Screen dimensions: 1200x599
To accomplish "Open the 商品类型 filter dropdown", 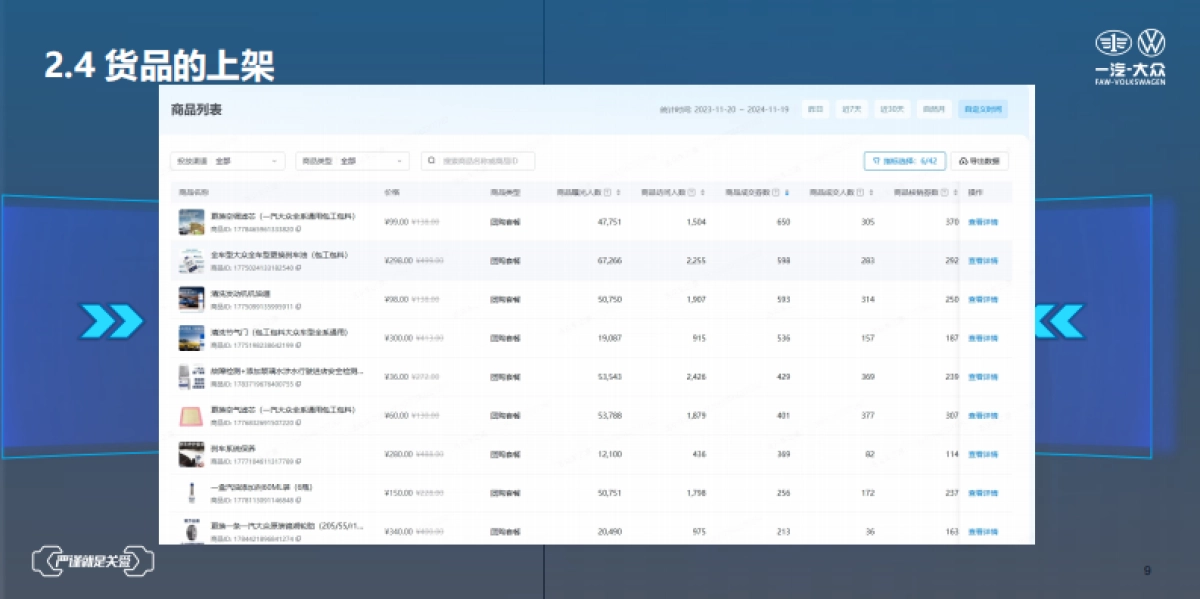I will pos(352,161).
